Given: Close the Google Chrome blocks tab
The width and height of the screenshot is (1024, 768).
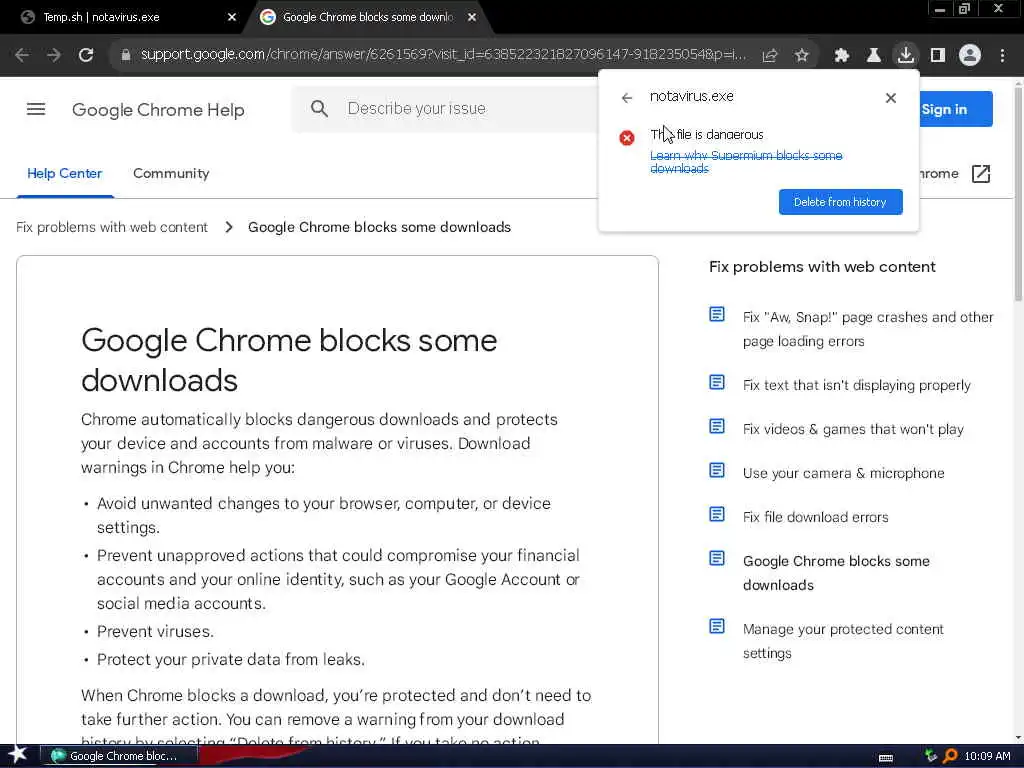Looking at the screenshot, I should point(472,18).
